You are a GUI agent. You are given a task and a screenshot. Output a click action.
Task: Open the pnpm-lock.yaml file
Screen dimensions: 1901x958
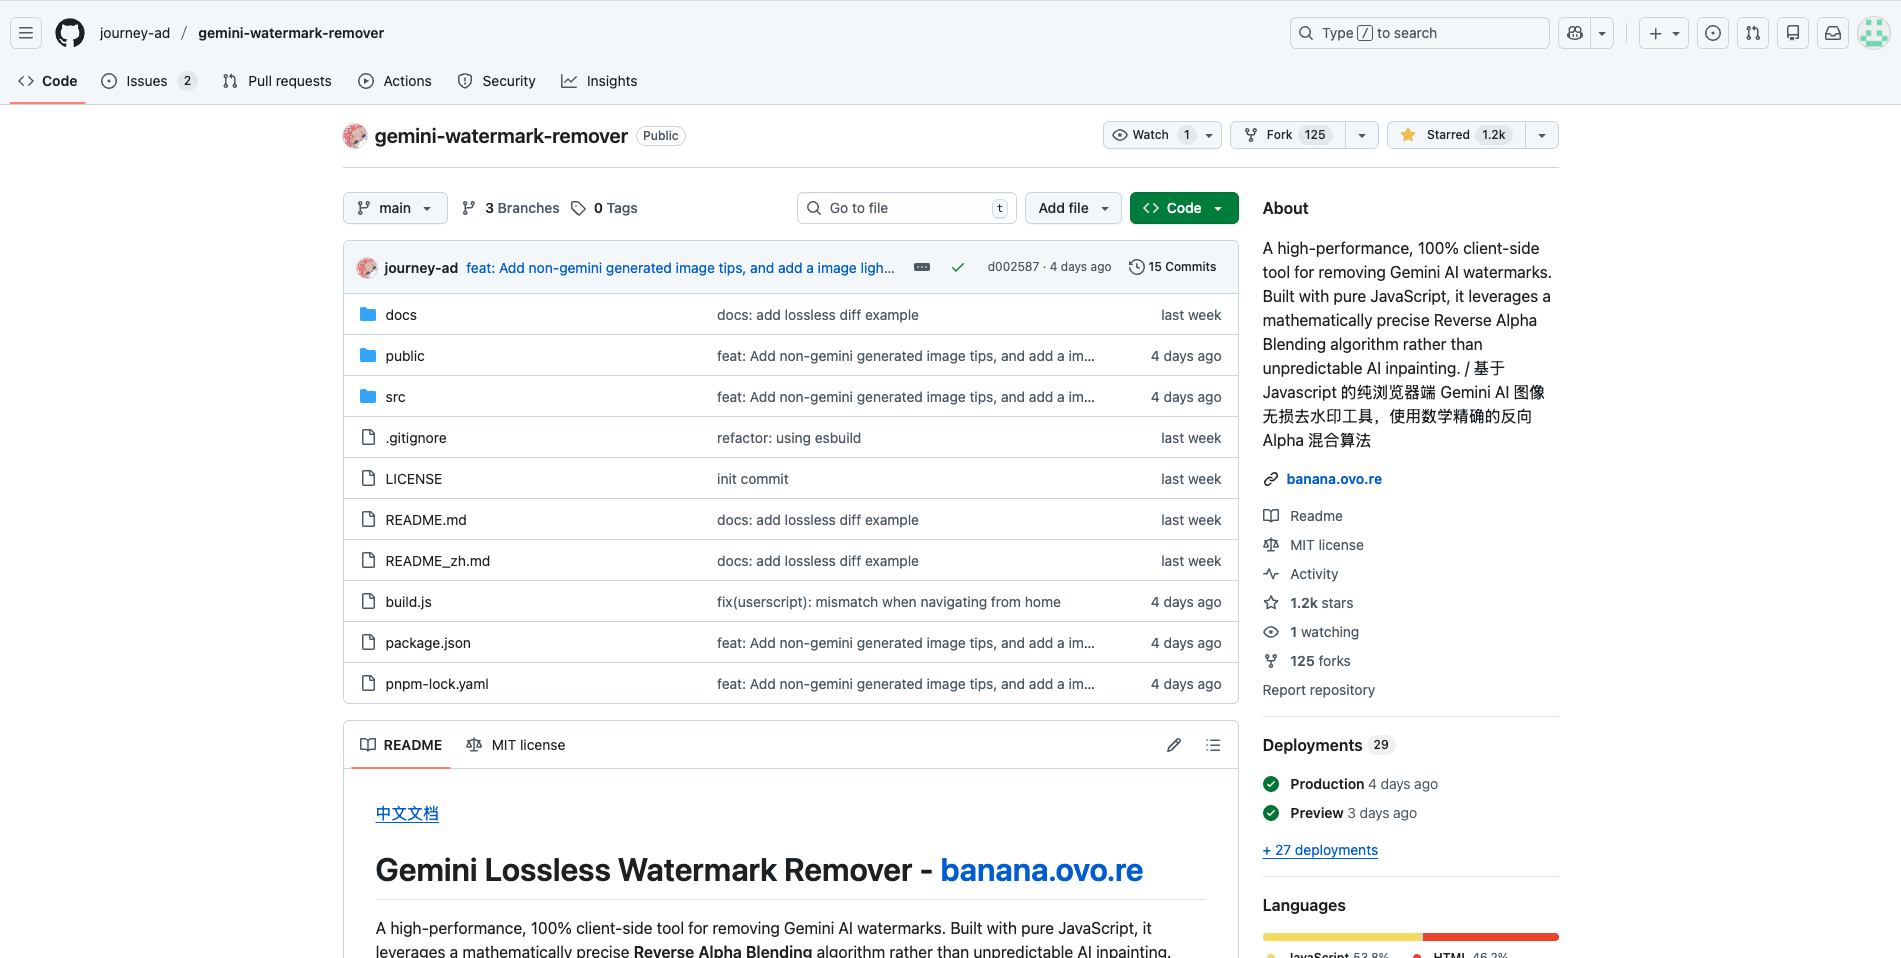pyautogui.click(x=437, y=684)
